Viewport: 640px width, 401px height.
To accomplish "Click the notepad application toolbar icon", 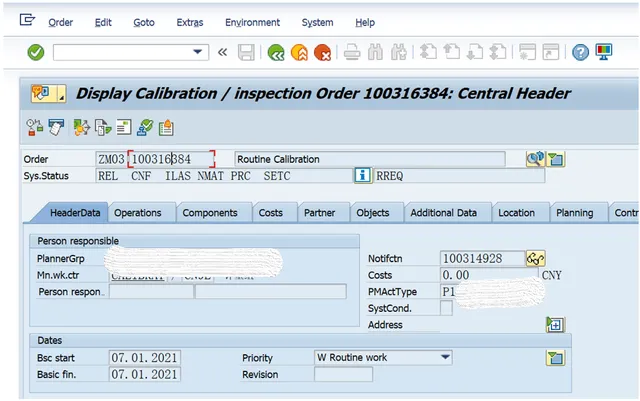I will [x=56, y=127].
